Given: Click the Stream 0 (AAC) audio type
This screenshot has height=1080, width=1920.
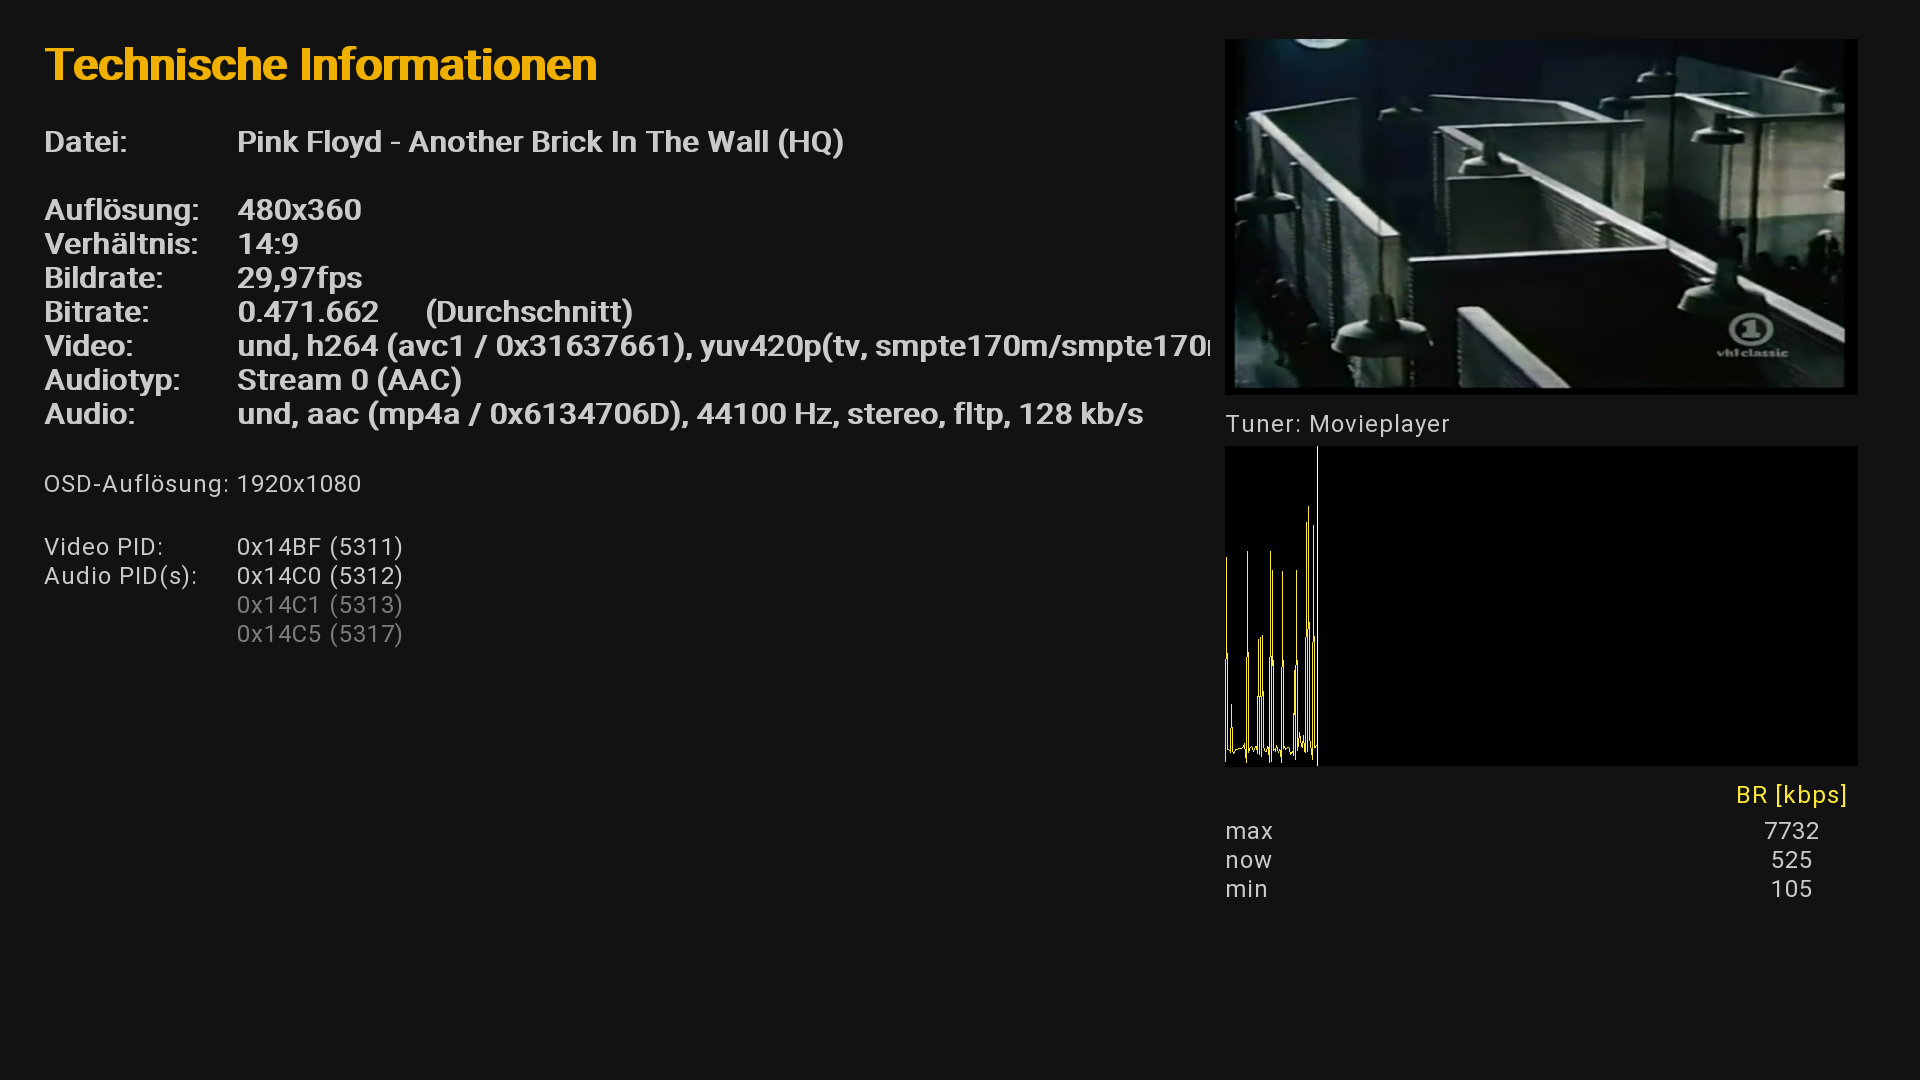Looking at the screenshot, I should (x=349, y=380).
